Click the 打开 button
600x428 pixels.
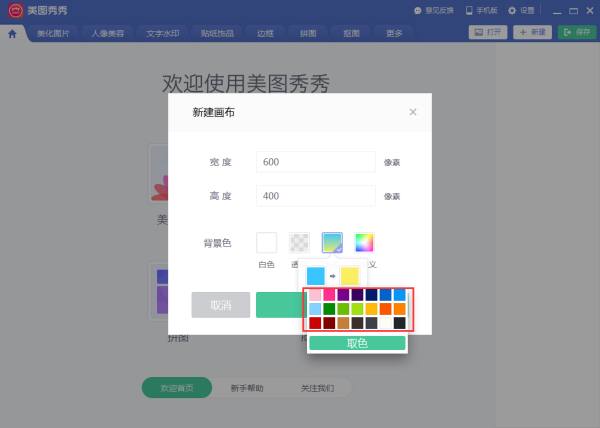pos(488,32)
